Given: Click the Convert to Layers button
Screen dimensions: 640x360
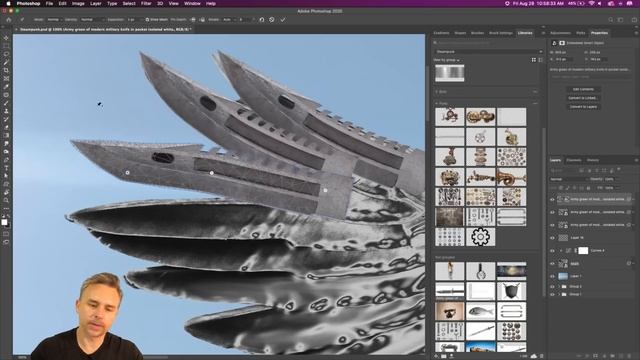Looking at the screenshot, I should point(583,107).
